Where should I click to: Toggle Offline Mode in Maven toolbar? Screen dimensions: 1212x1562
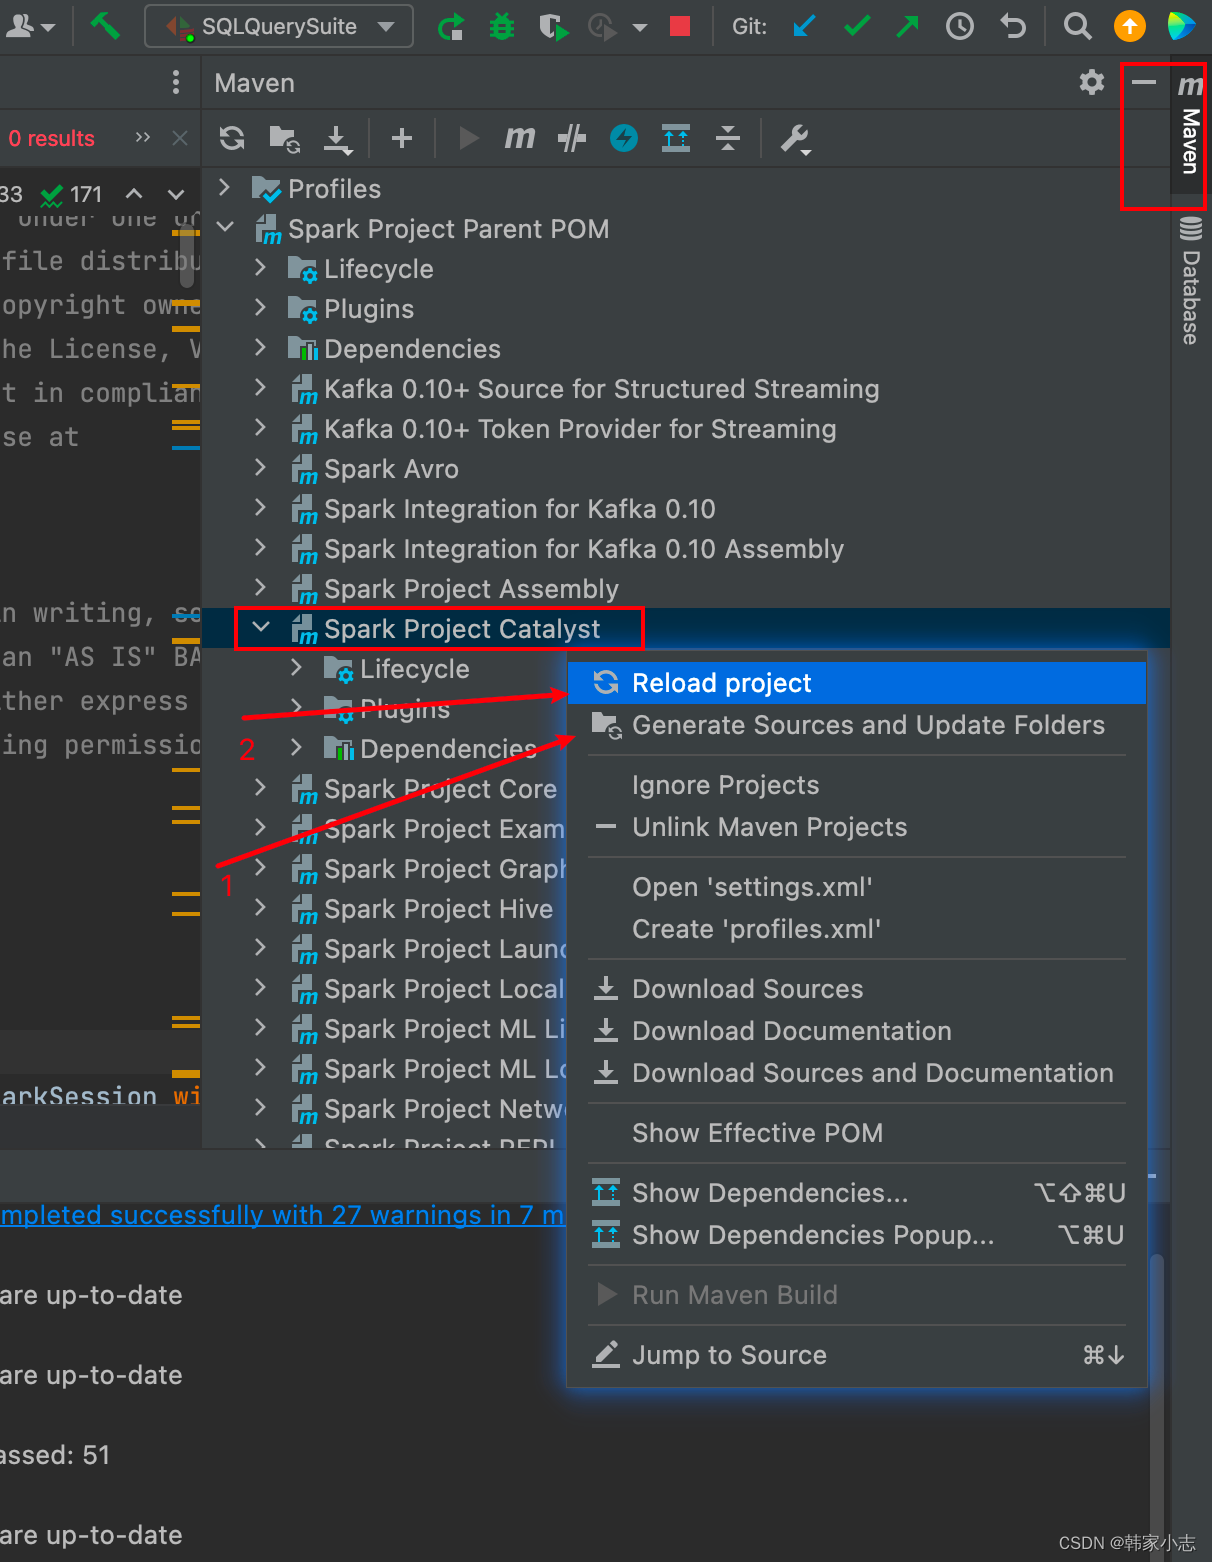click(572, 138)
